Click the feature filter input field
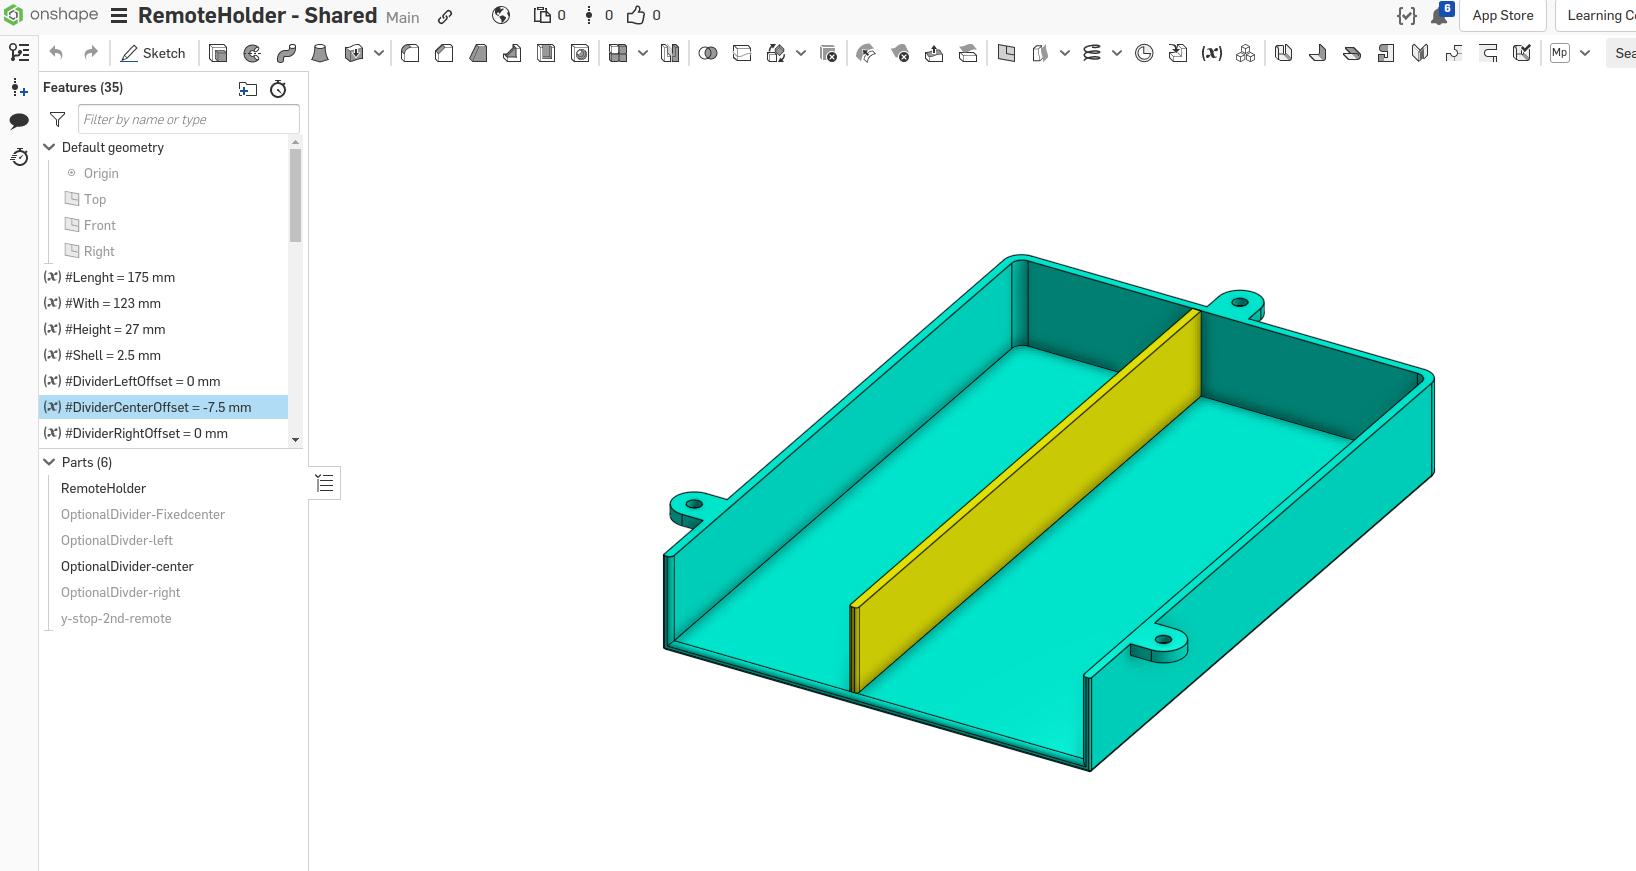Viewport: 1636px width, 871px height. [189, 119]
